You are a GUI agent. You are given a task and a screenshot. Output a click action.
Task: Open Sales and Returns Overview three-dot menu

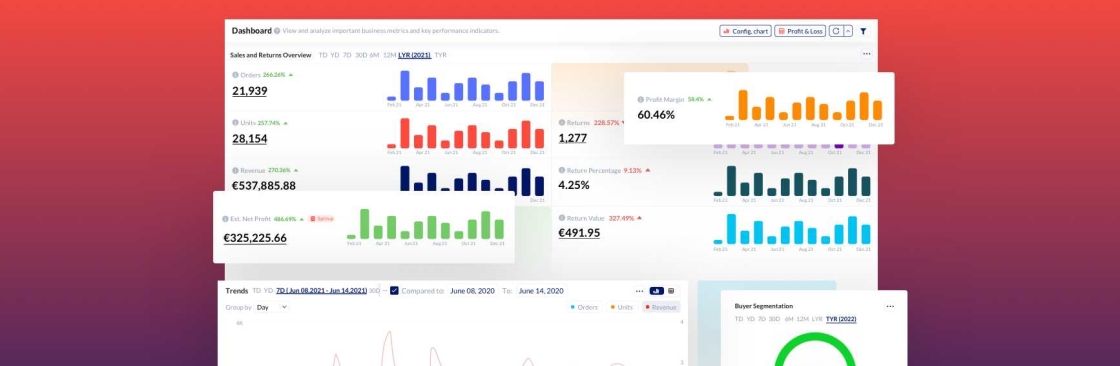[866, 54]
